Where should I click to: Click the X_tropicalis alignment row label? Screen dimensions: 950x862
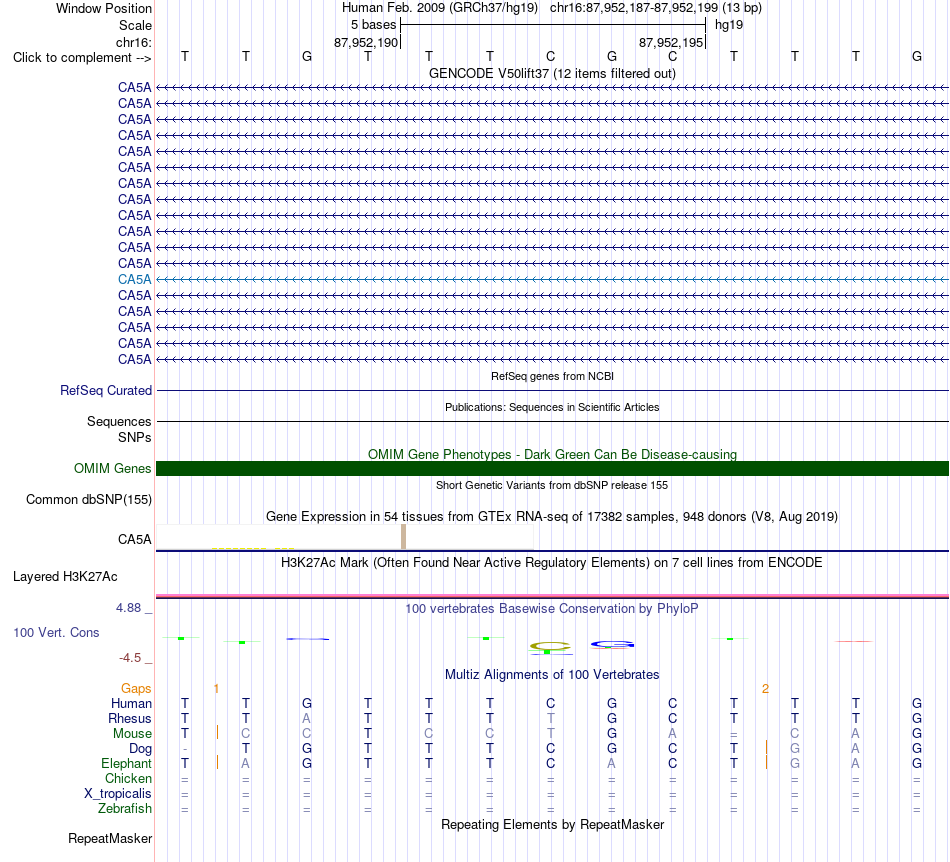click(118, 794)
